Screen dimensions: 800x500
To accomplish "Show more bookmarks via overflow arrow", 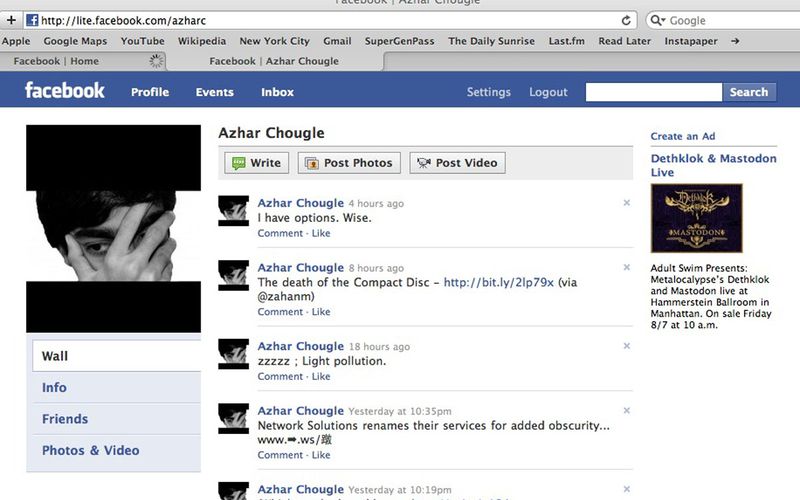I will pos(735,41).
